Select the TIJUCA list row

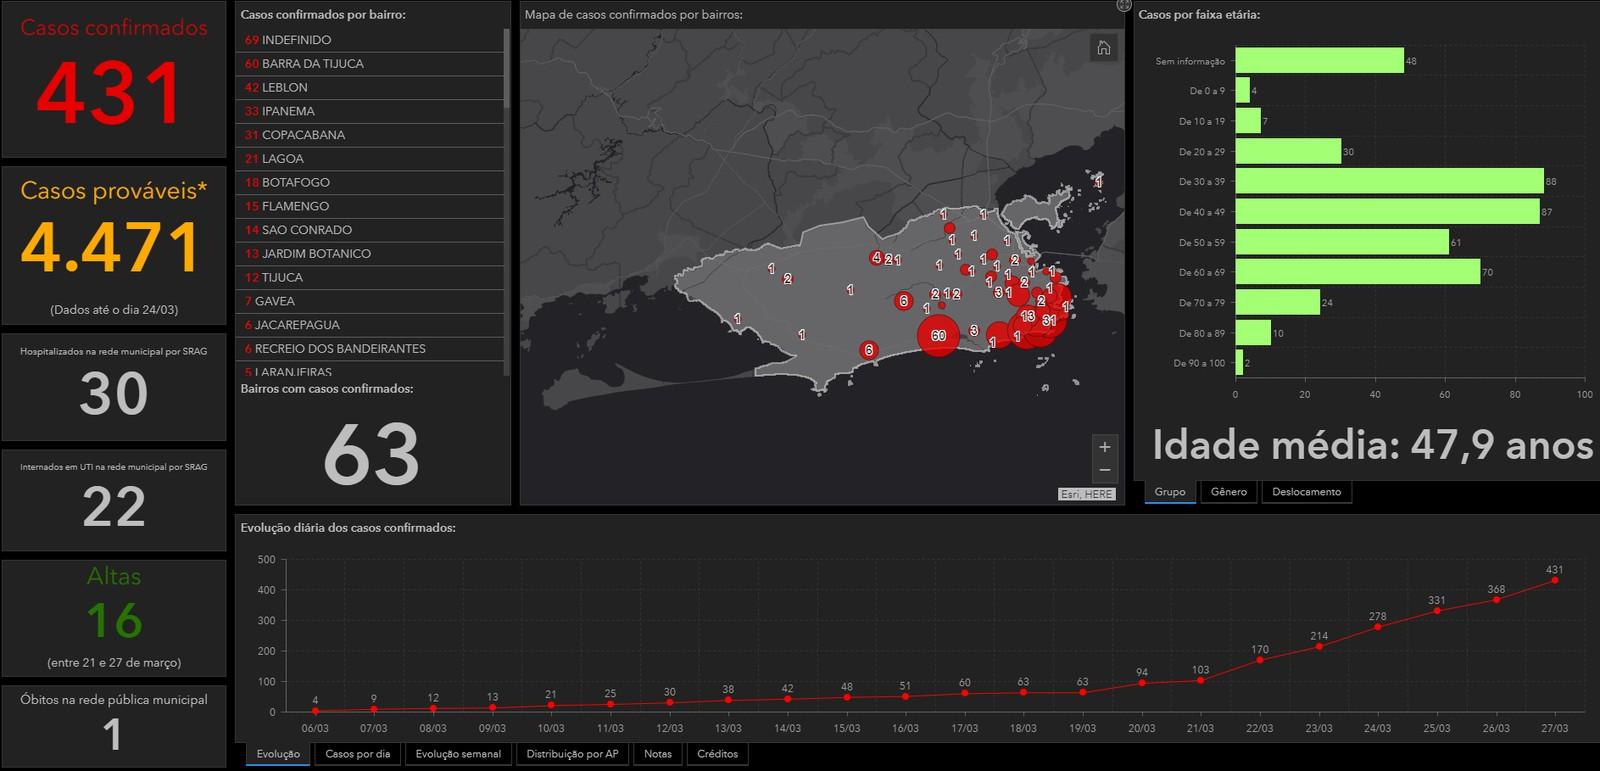coord(370,278)
